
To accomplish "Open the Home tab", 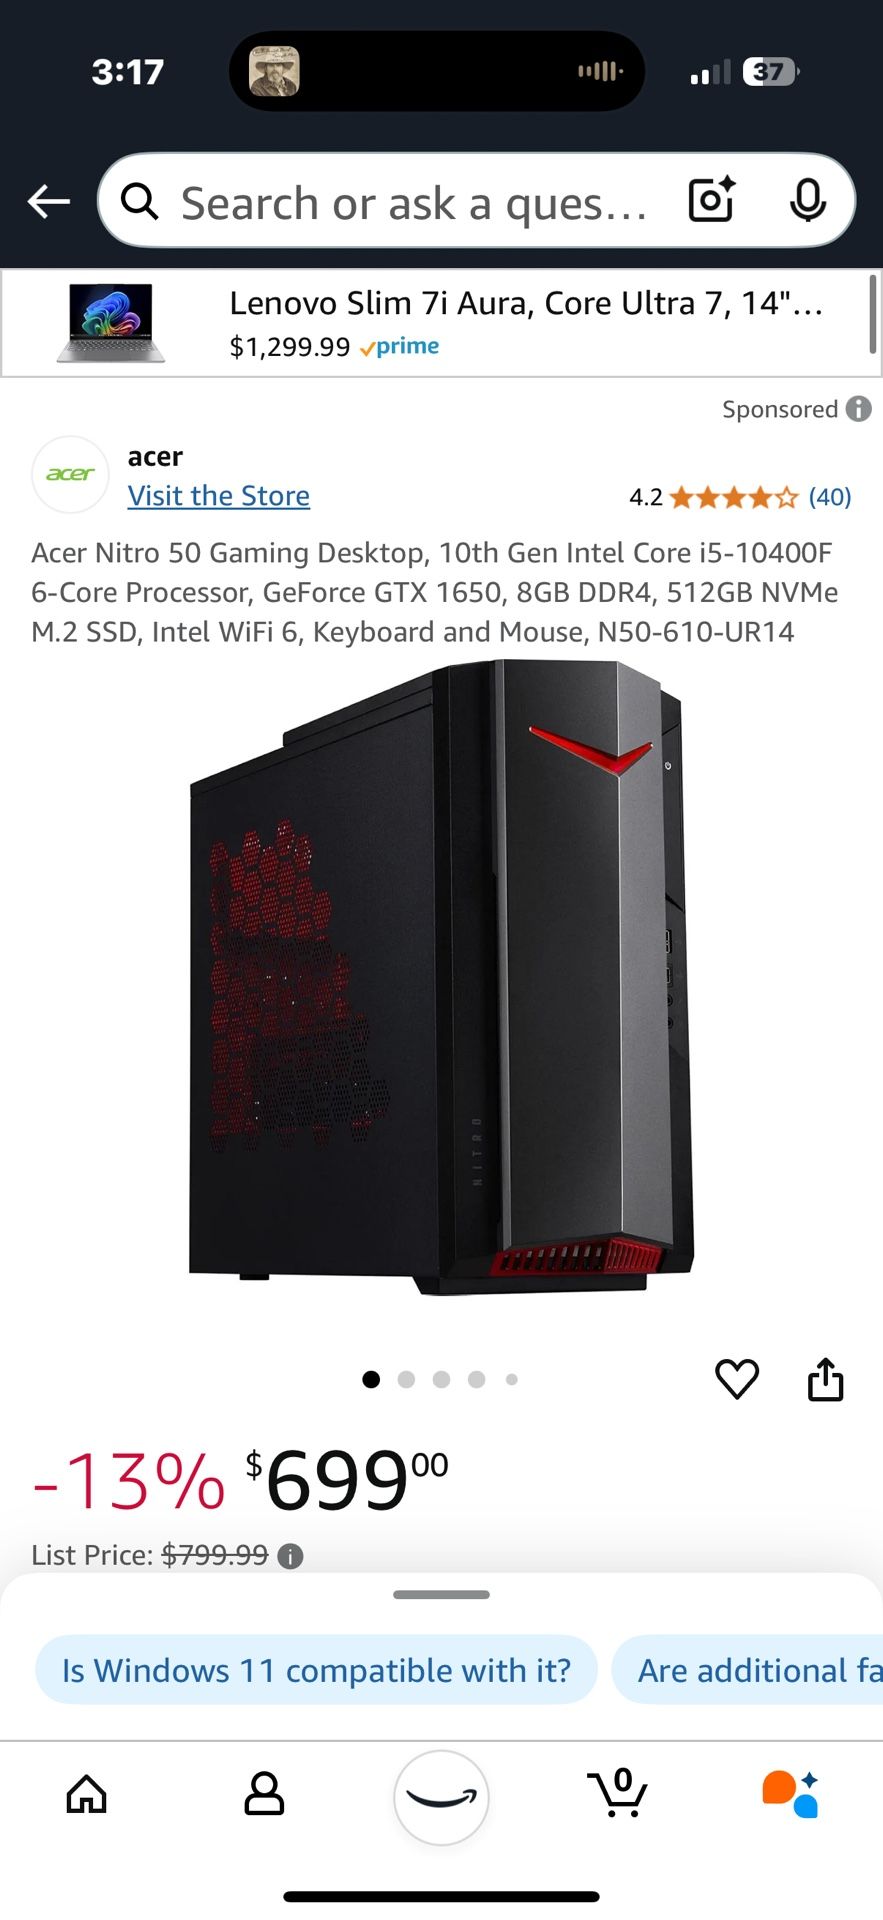I will [87, 1794].
